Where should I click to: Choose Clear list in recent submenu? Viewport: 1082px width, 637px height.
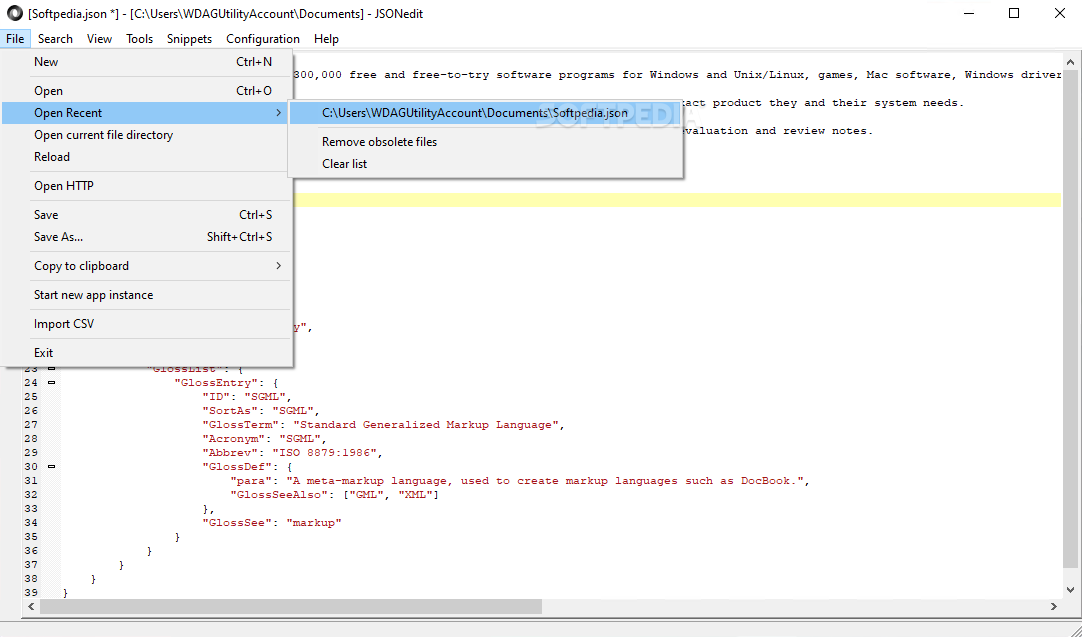[x=485, y=164]
